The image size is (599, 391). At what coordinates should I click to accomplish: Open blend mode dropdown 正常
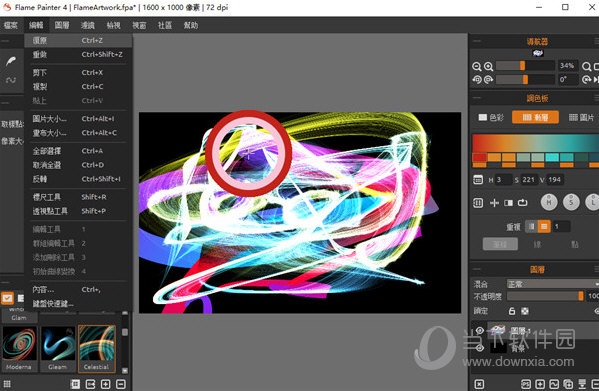click(x=553, y=284)
